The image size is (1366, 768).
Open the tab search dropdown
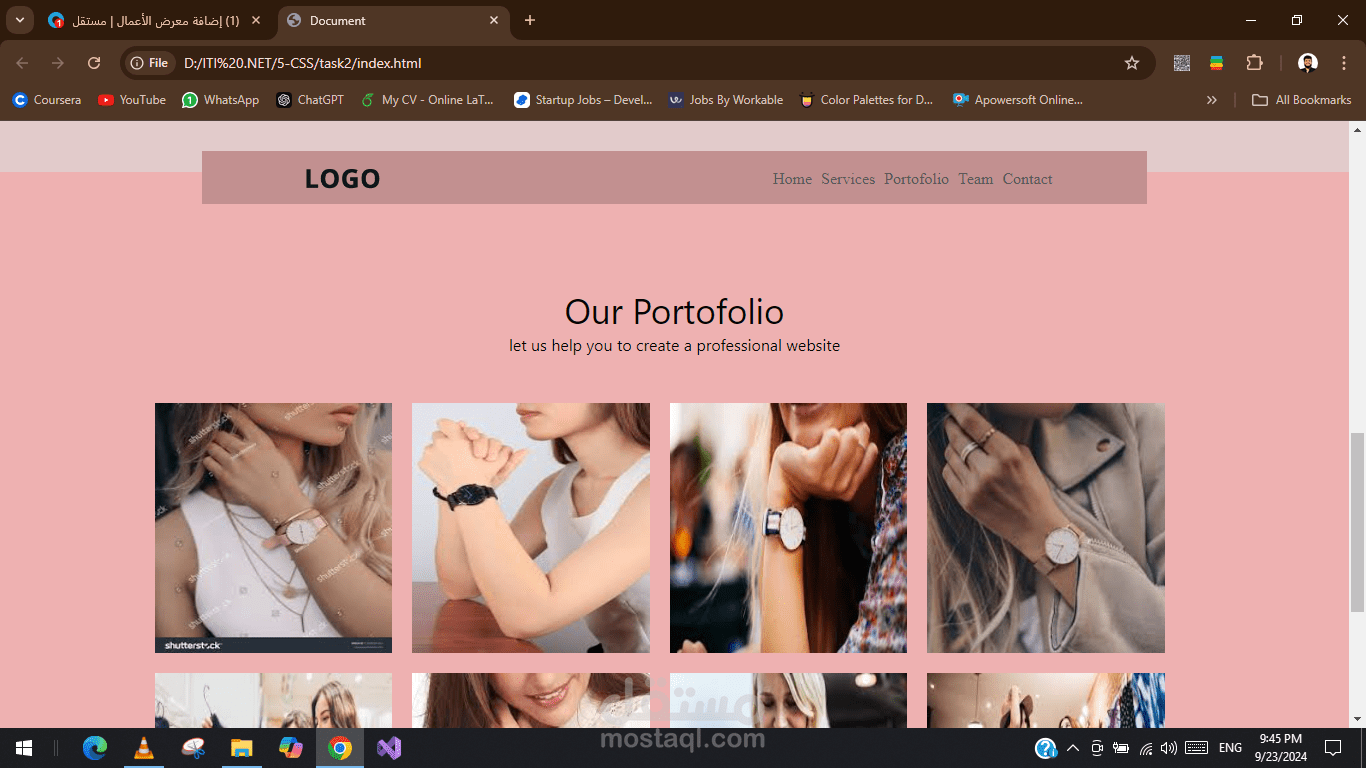tap(19, 20)
